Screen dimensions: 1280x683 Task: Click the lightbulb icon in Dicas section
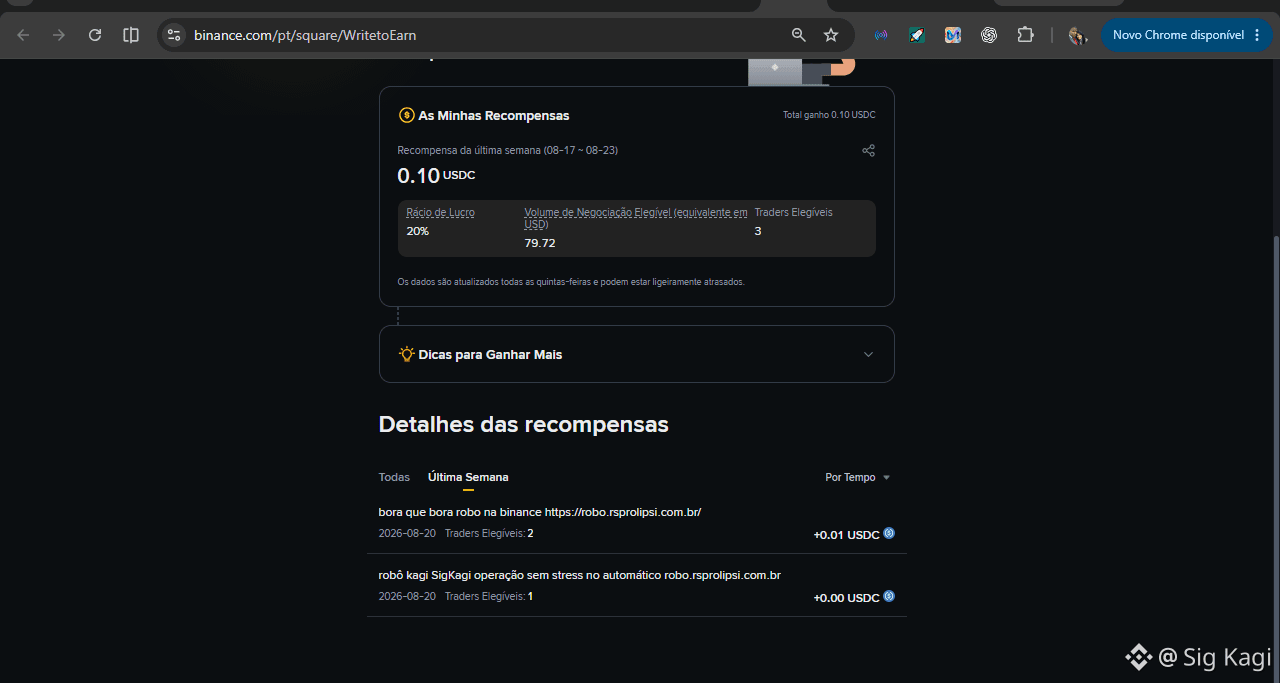click(x=406, y=354)
